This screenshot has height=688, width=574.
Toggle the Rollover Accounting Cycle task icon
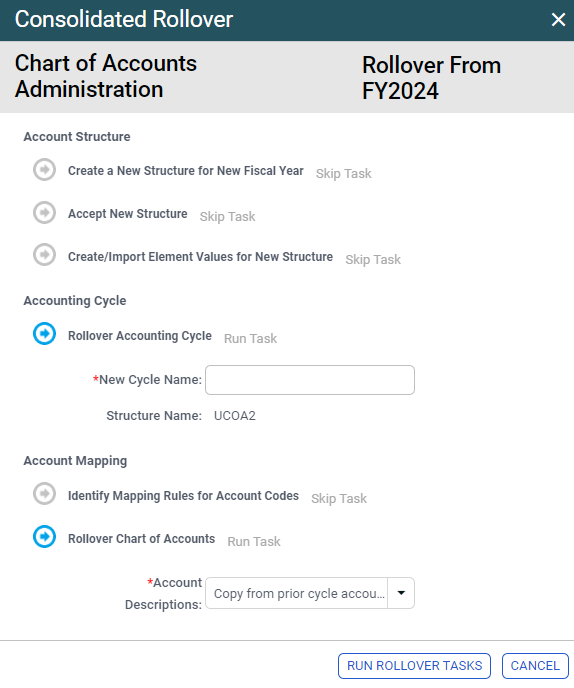(x=44, y=333)
